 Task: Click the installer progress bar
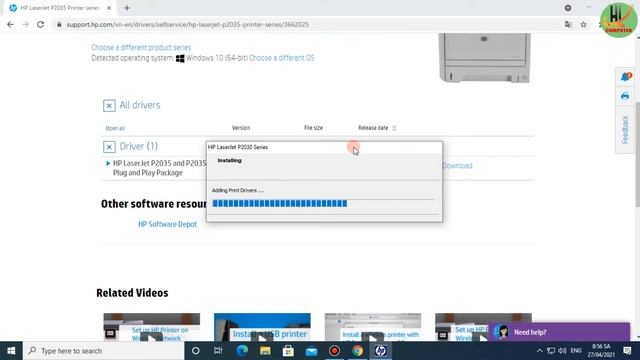(323, 203)
